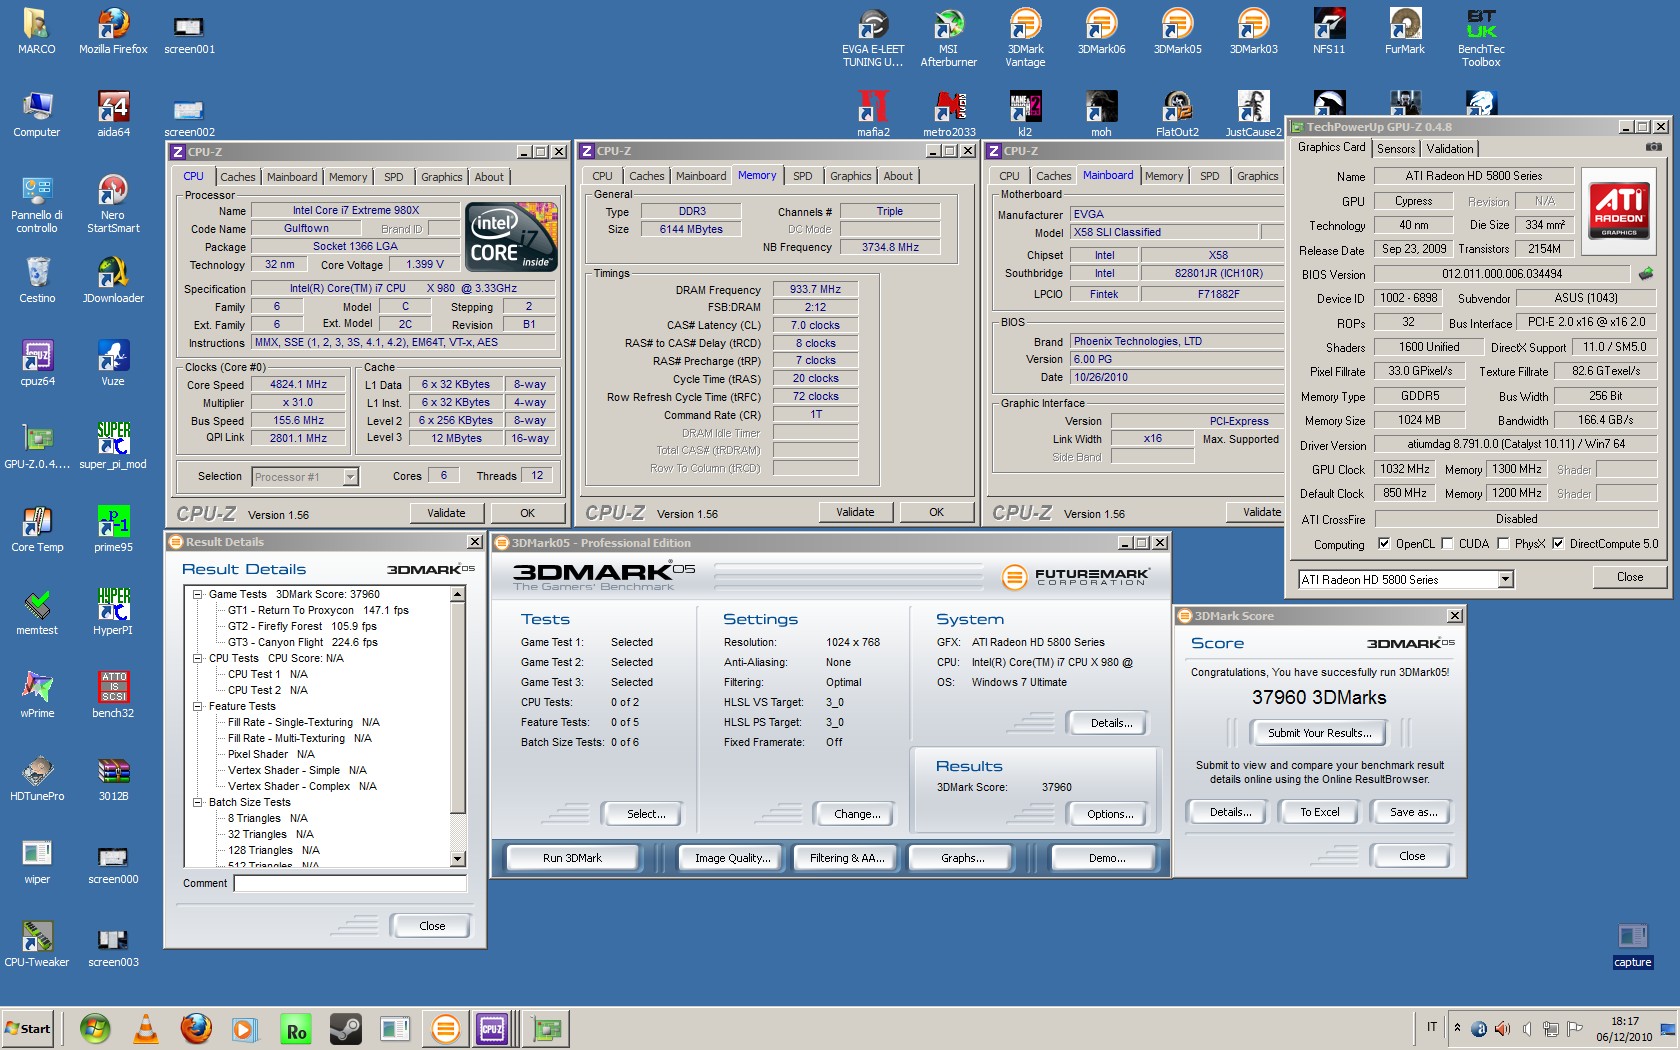Select GT2 - Firefly Forest result row
Image resolution: width=1680 pixels, height=1050 pixels.
(x=302, y=626)
